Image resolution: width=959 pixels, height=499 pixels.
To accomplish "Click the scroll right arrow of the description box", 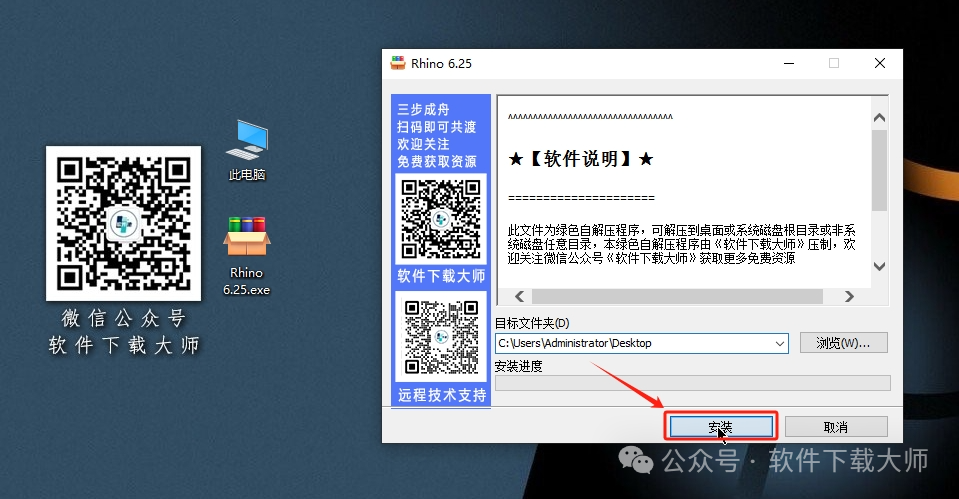I will coord(849,297).
